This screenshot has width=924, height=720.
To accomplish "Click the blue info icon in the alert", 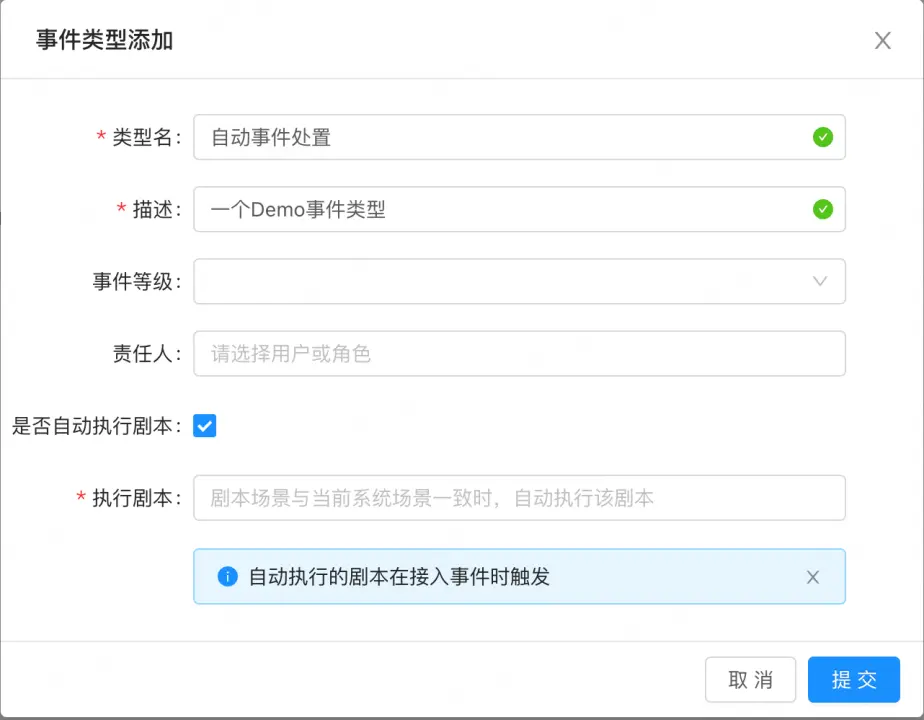I will coord(227,576).
